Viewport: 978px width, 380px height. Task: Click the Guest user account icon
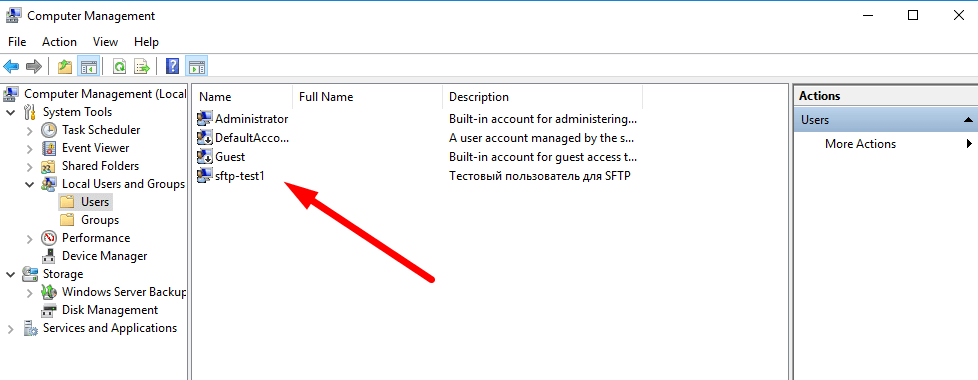click(x=205, y=157)
